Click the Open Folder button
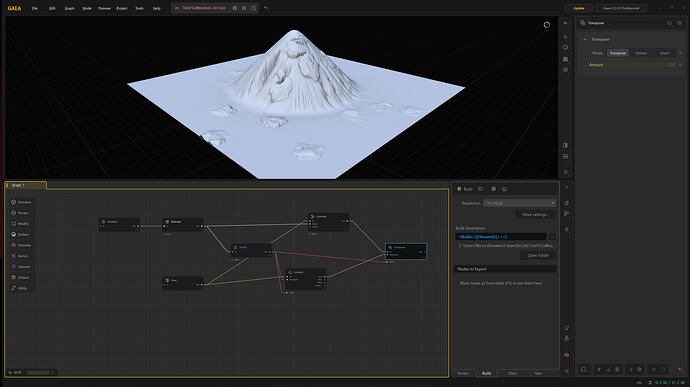The image size is (690, 387). click(538, 255)
